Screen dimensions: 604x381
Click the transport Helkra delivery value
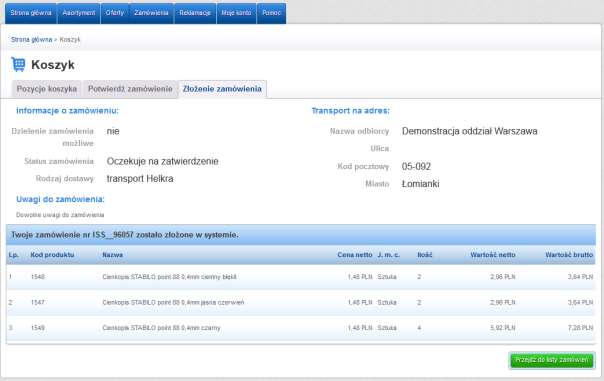click(x=140, y=179)
